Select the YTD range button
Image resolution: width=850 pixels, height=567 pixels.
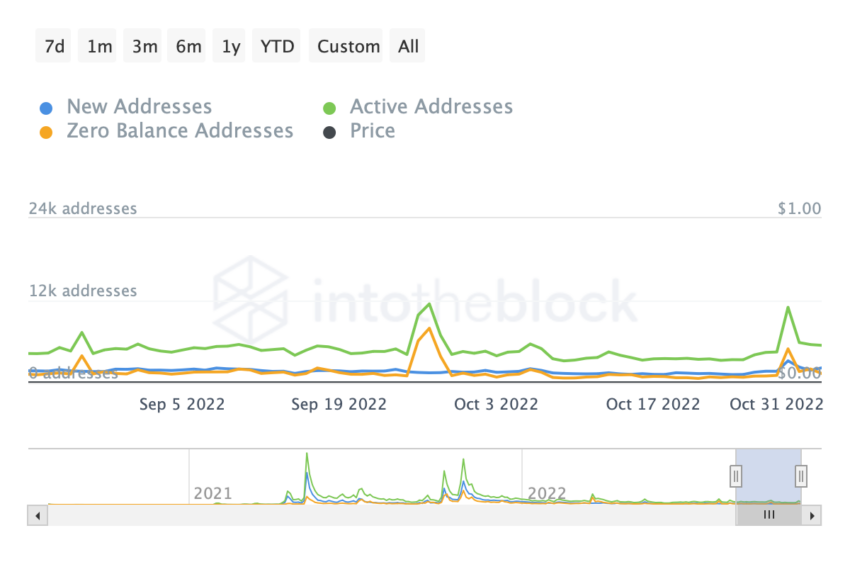point(277,46)
